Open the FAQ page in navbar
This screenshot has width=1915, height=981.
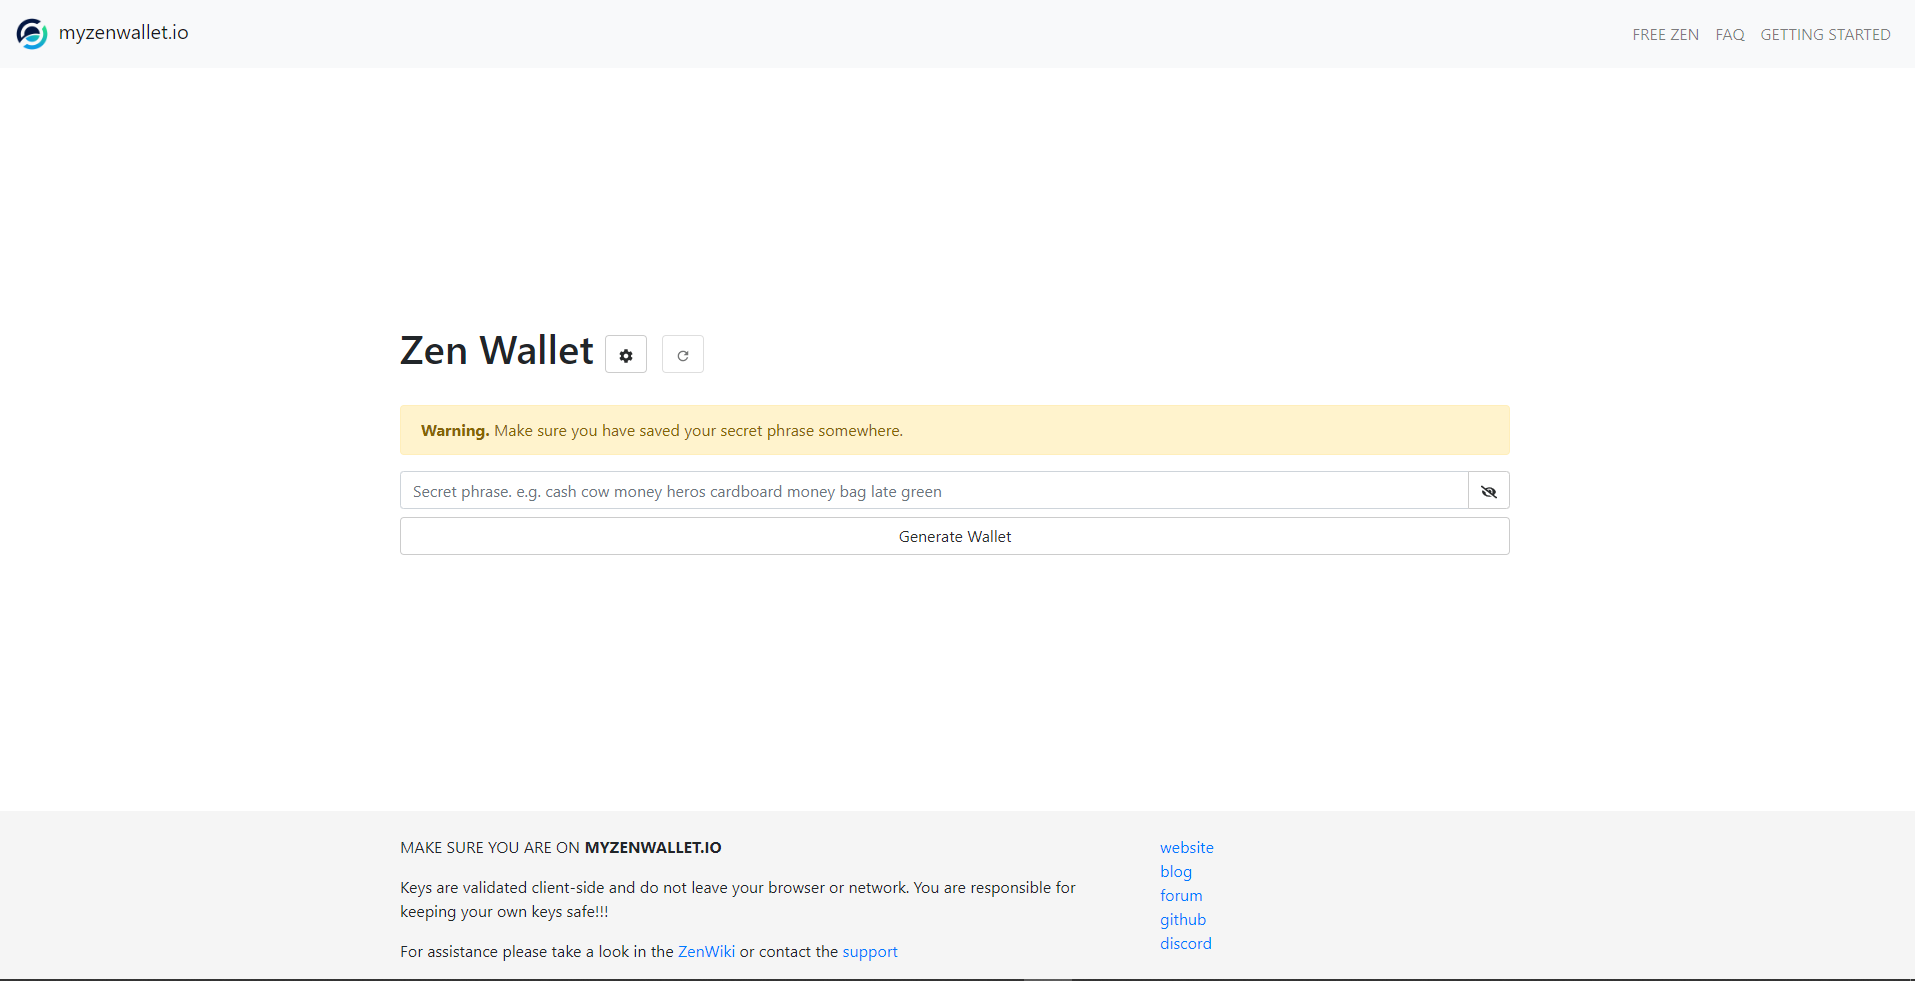coord(1730,35)
